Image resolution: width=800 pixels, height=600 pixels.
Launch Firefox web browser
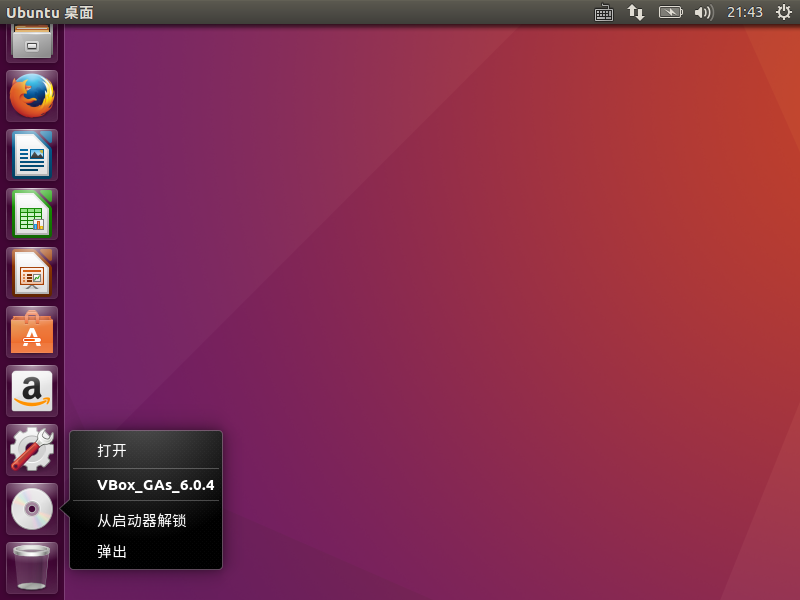coord(32,96)
